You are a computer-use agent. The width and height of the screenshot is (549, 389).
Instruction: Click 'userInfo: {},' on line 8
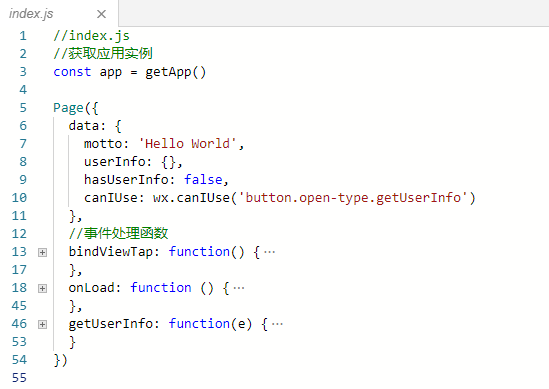pyautogui.click(x=133, y=162)
